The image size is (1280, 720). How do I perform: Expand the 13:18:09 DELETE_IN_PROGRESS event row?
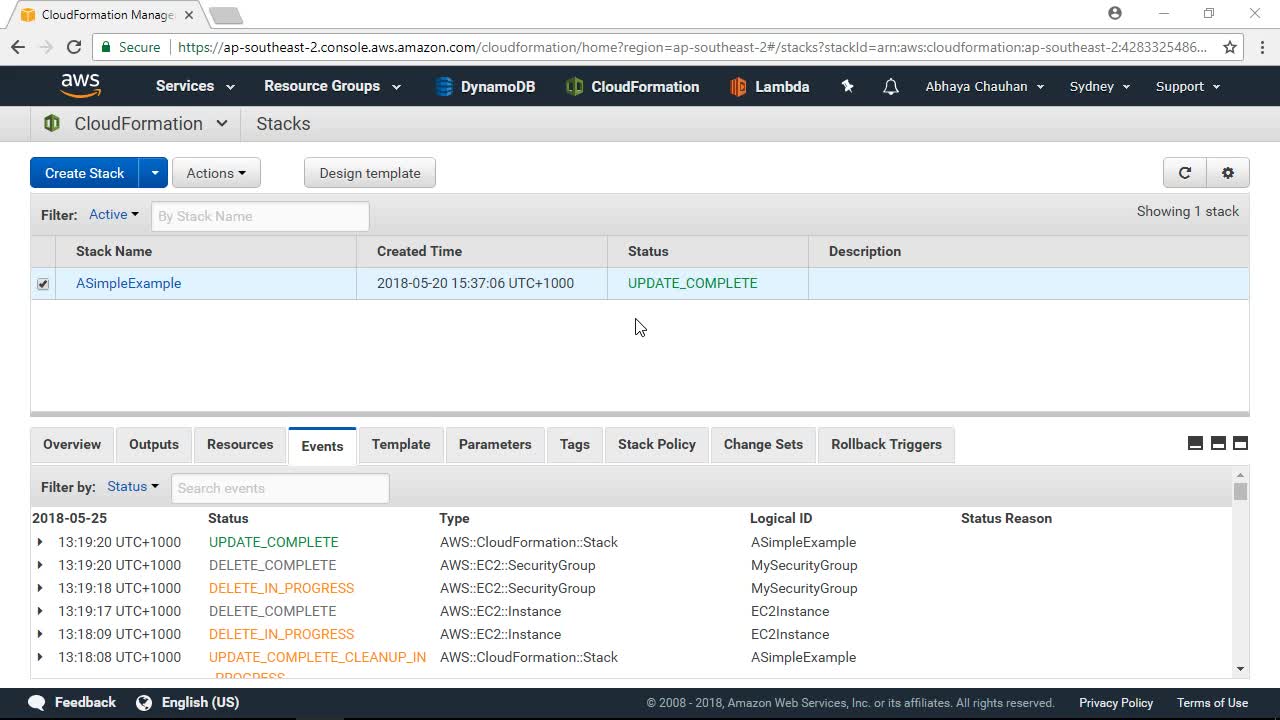(40, 634)
